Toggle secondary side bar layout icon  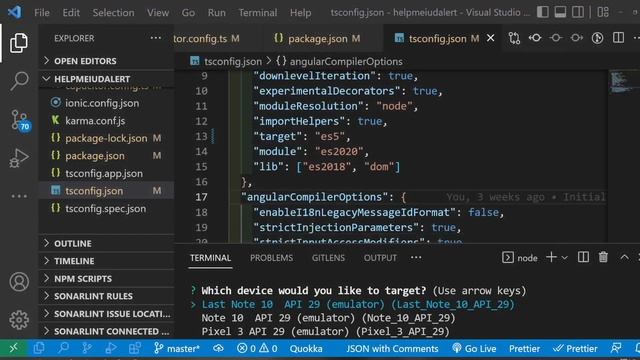tap(578, 12)
